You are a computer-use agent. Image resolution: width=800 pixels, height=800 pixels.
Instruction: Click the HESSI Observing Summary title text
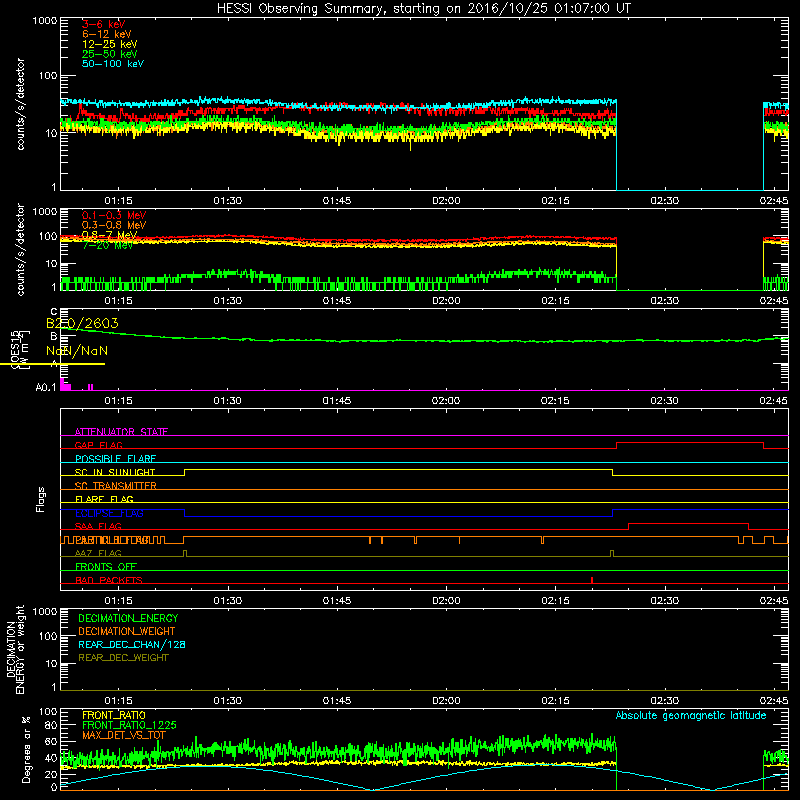(x=424, y=9)
